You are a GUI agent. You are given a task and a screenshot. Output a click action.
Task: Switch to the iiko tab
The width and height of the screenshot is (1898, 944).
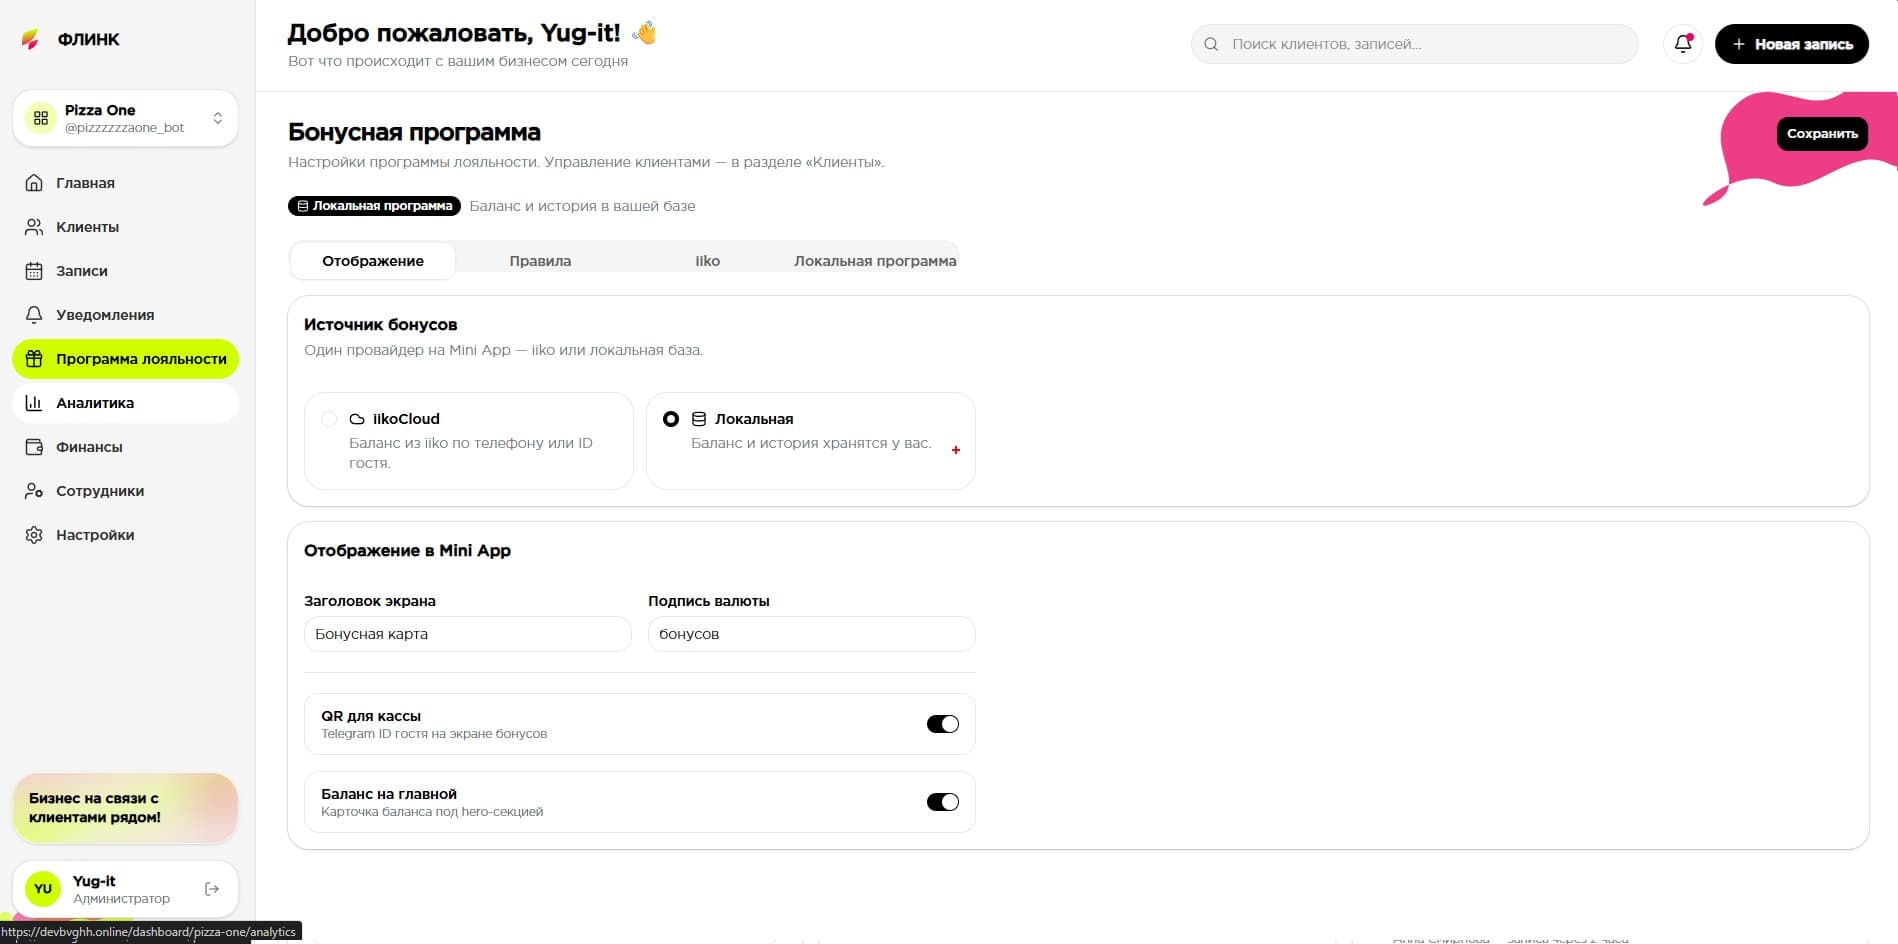click(707, 261)
